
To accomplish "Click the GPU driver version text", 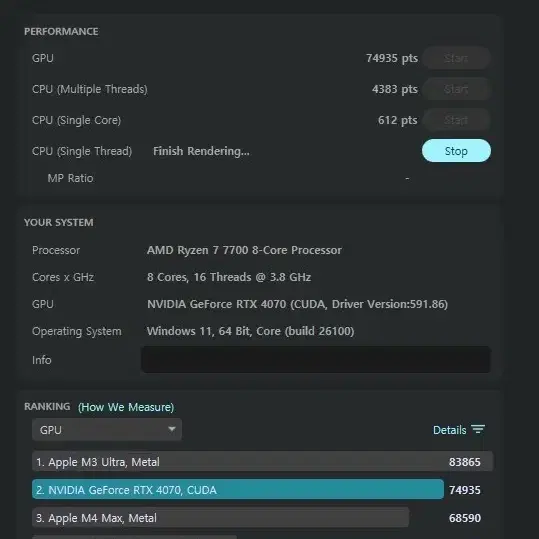I will coord(390,304).
